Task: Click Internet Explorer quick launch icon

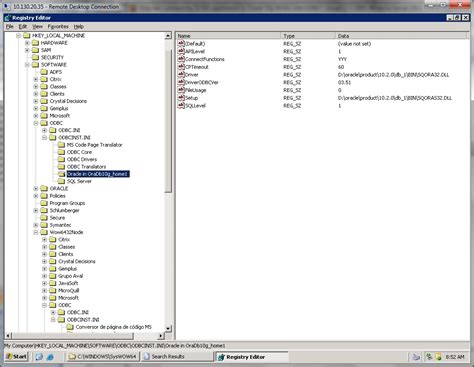Action: [x=50, y=357]
